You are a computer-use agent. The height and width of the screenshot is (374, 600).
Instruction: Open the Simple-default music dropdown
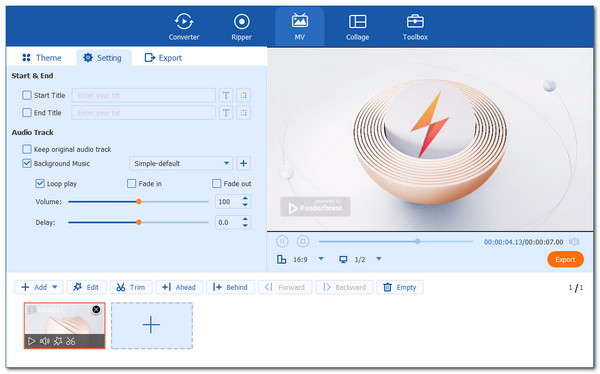[x=181, y=163]
